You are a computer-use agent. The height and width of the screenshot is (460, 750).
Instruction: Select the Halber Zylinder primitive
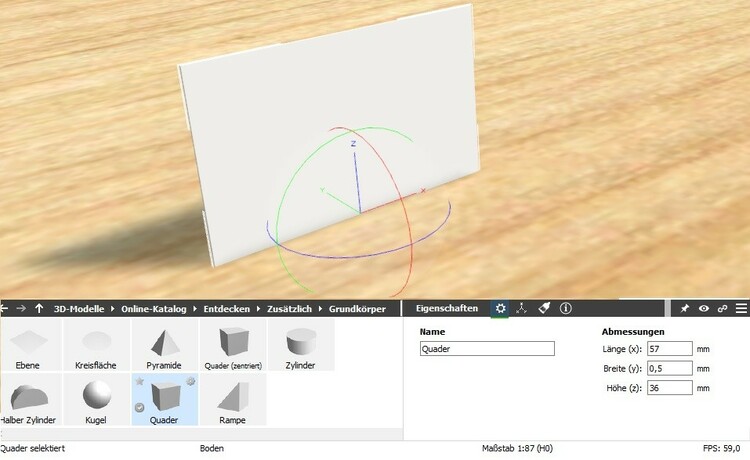pyautogui.click(x=31, y=400)
